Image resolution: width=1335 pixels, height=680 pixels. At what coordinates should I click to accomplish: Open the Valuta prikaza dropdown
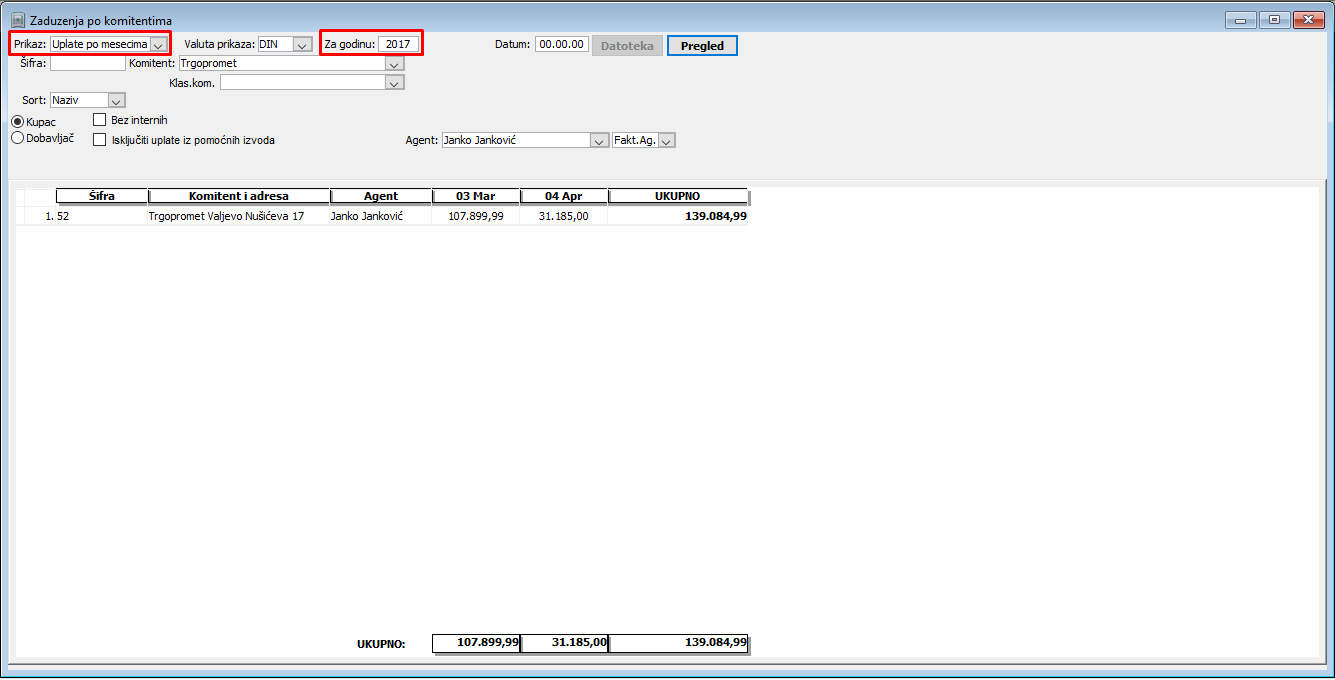pyautogui.click(x=302, y=45)
